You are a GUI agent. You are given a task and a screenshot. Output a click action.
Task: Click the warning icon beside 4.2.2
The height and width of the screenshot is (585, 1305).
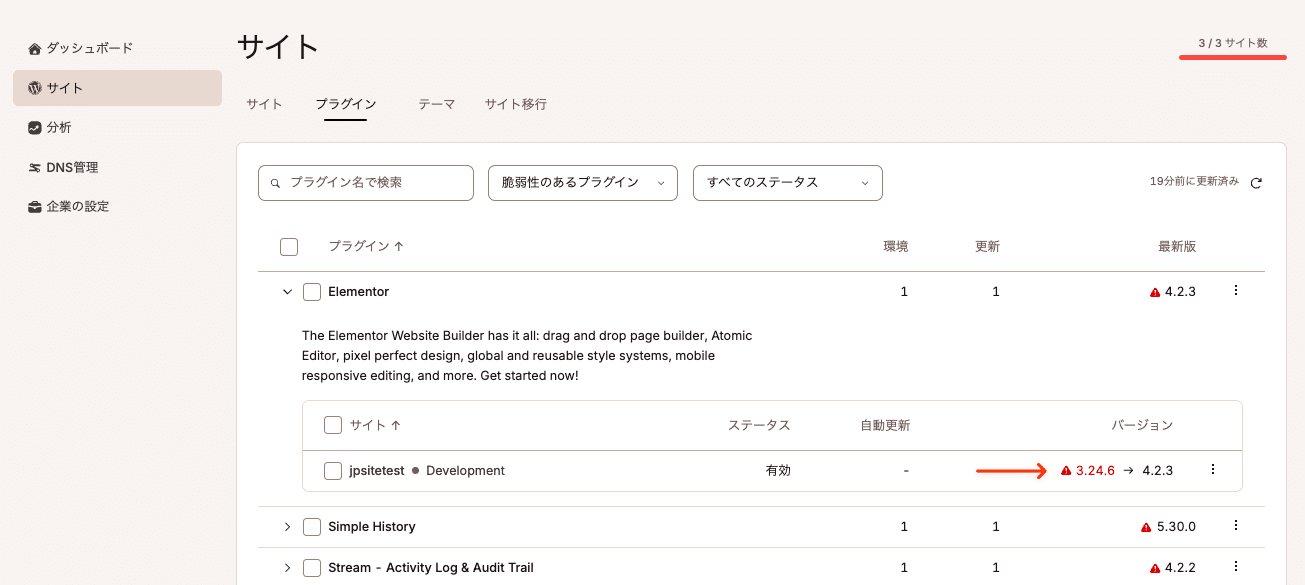point(1155,568)
